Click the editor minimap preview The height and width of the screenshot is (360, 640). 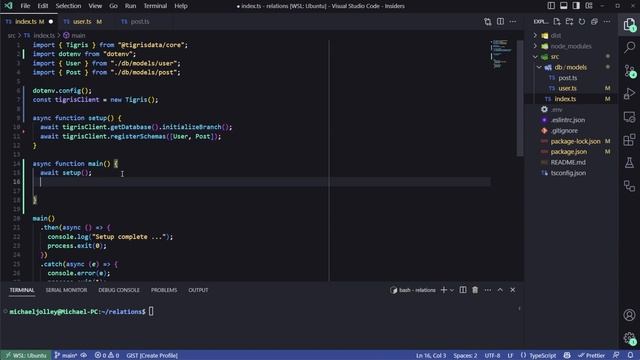tap(502, 53)
